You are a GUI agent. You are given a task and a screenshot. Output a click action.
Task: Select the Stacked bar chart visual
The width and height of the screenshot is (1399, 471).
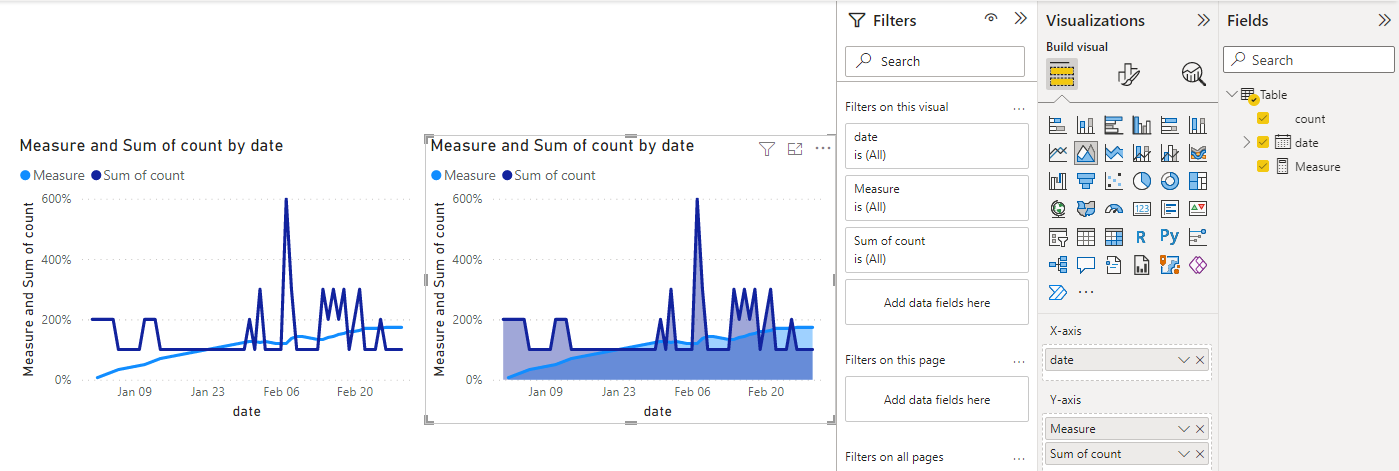click(1058, 125)
